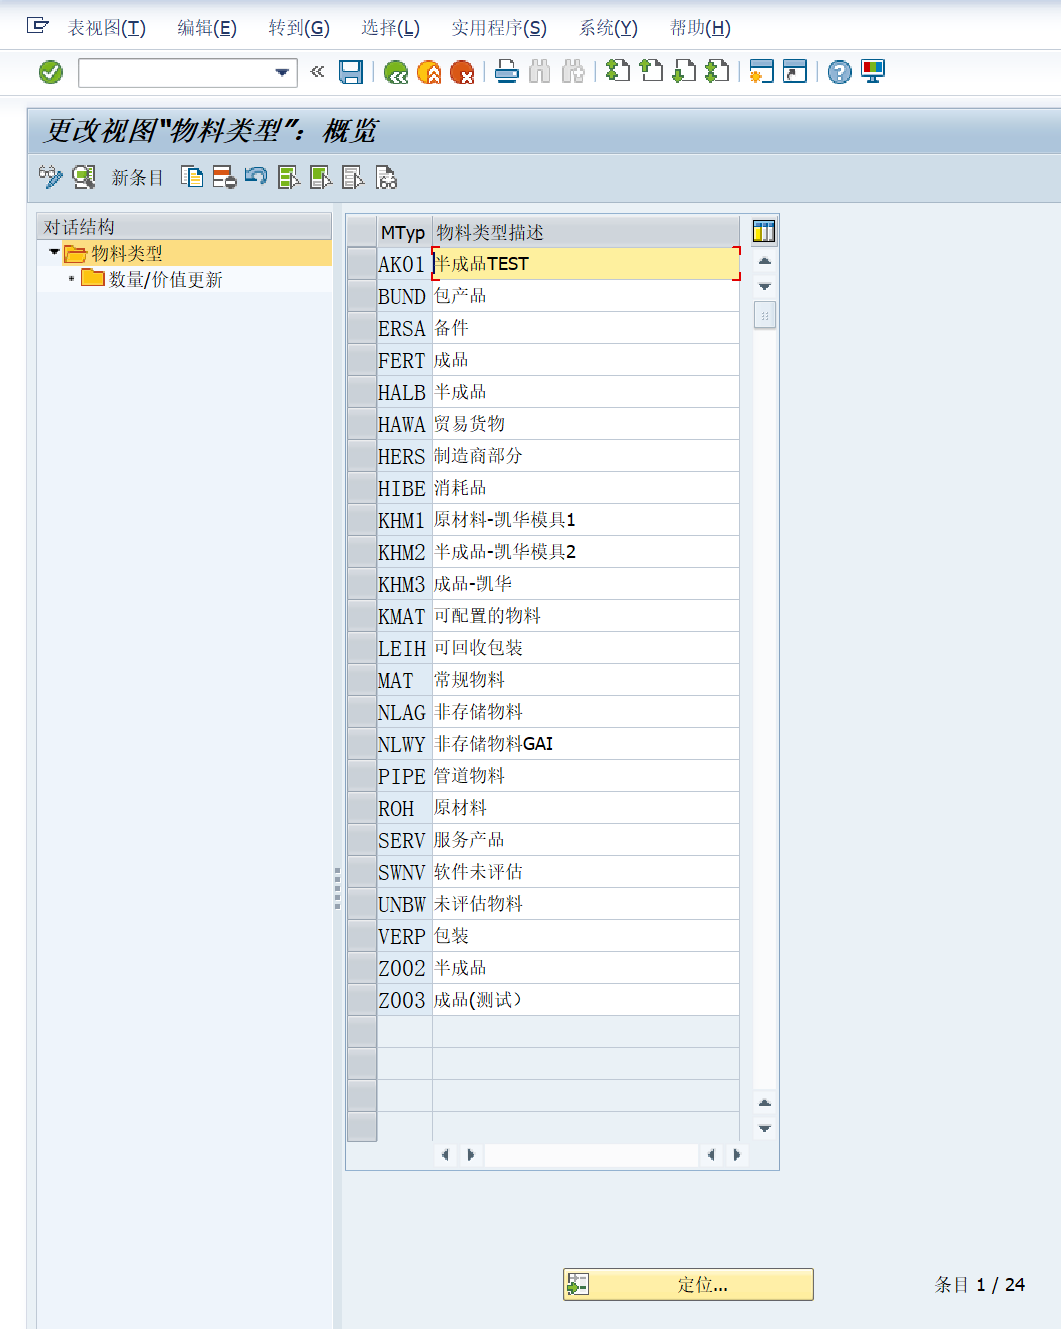
Task: Click the rightmost horizontal scroll arrow
Action: tap(737, 1155)
